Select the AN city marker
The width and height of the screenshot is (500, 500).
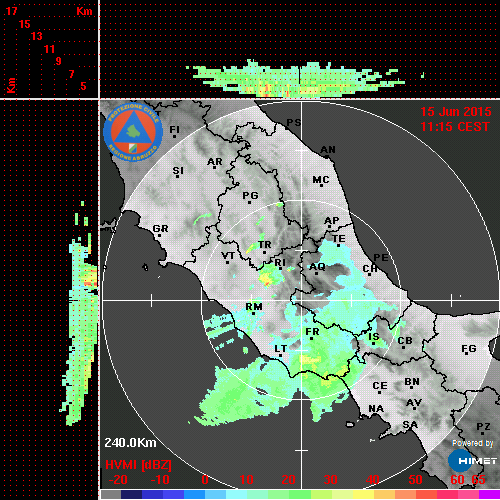[327, 157]
